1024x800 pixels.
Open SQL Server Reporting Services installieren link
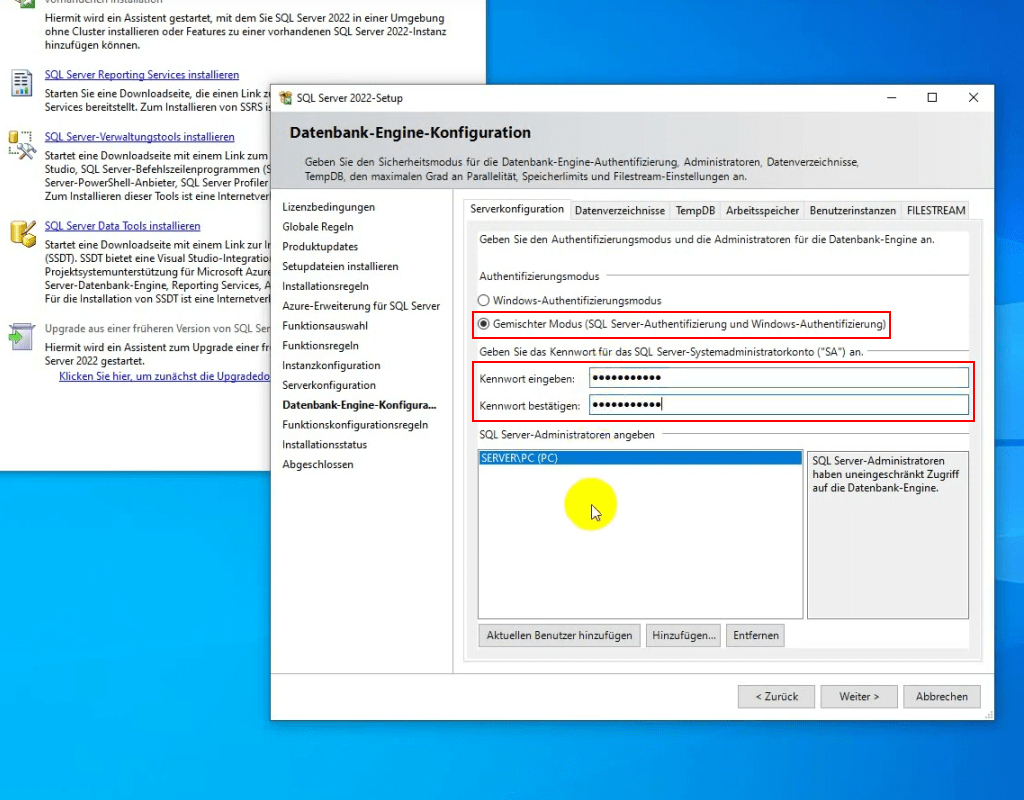coord(142,75)
